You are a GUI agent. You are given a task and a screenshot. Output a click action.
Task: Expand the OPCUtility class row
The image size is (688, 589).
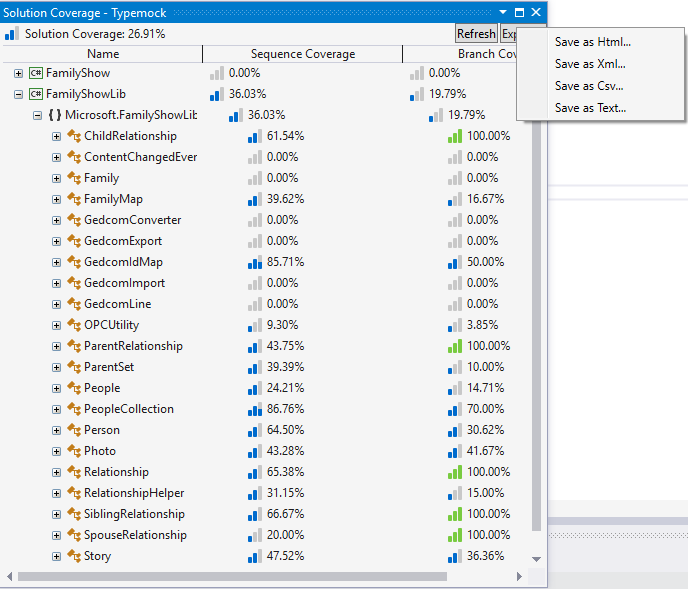57,326
